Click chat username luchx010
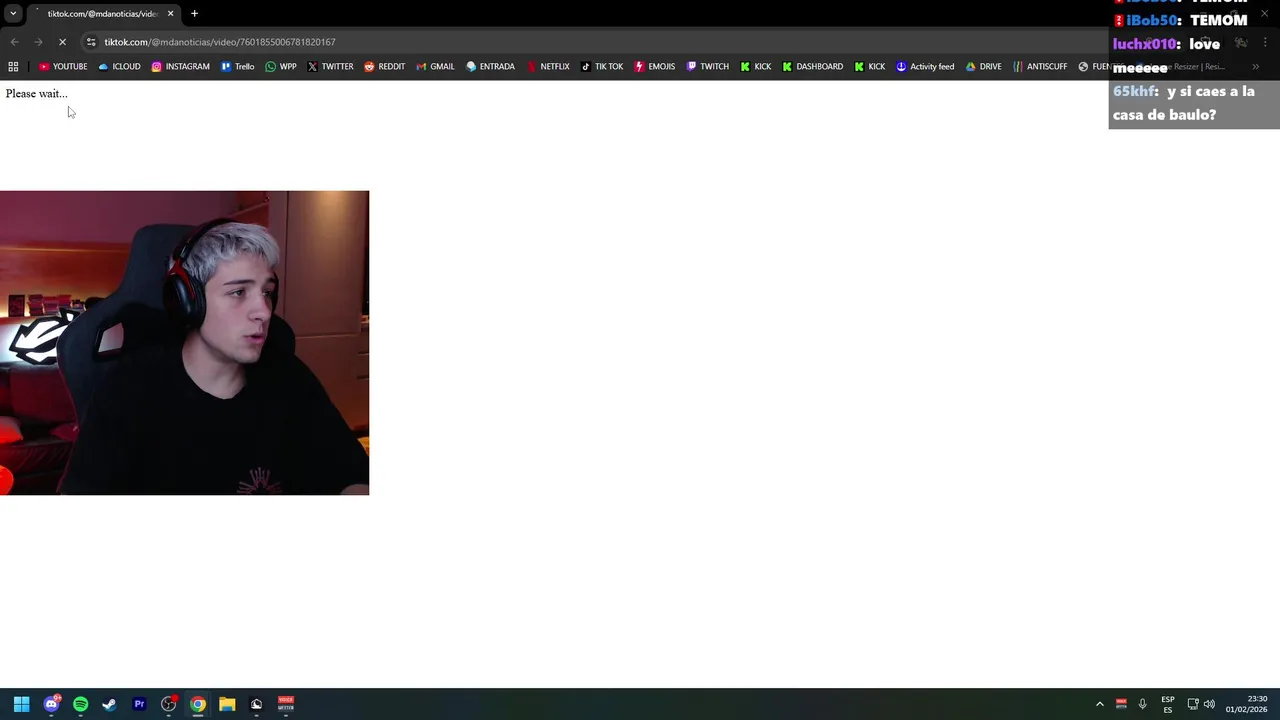Viewport: 1280px width, 720px height. click(1146, 44)
